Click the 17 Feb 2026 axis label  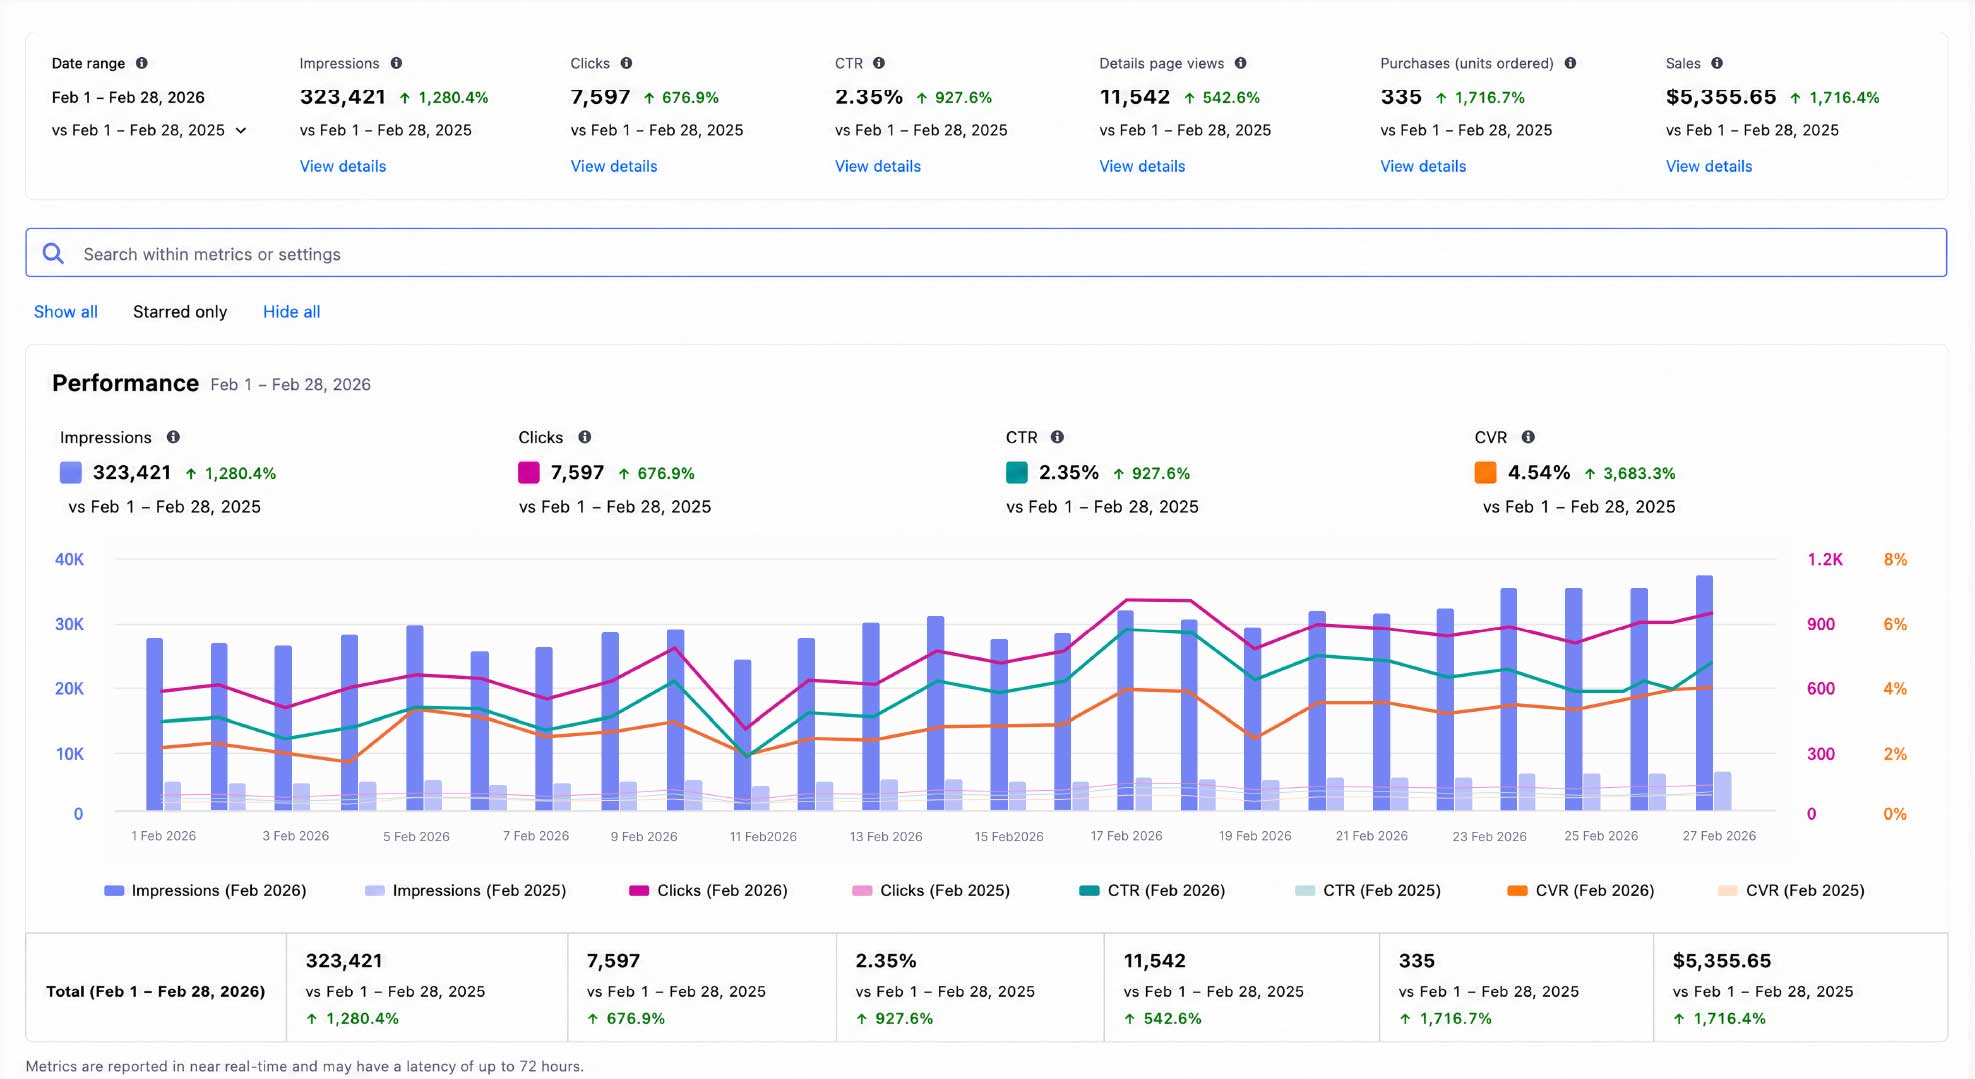[x=1126, y=836]
